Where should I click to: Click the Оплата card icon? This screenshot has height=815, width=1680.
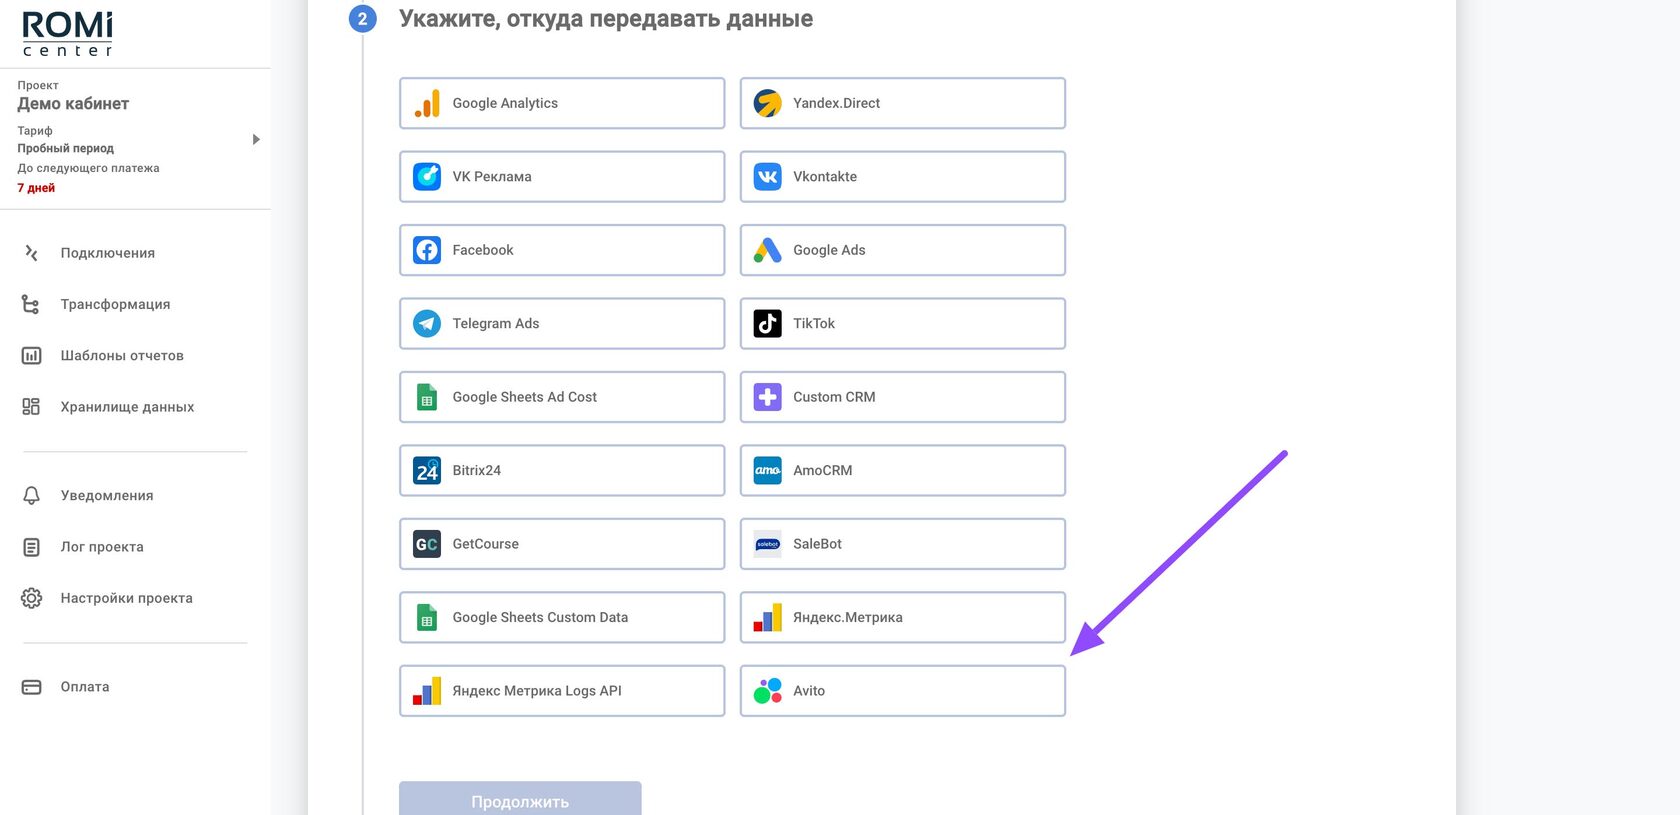click(x=32, y=687)
